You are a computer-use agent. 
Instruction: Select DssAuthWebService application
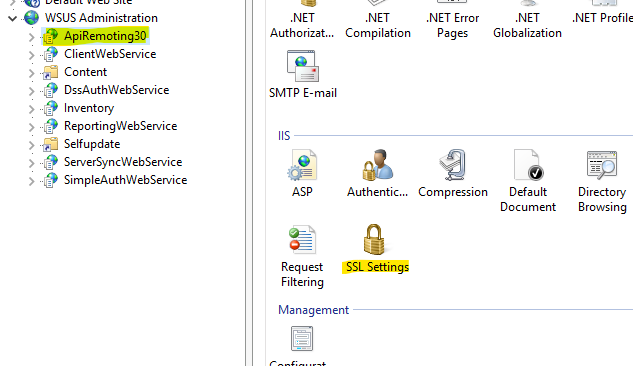click(x=116, y=90)
